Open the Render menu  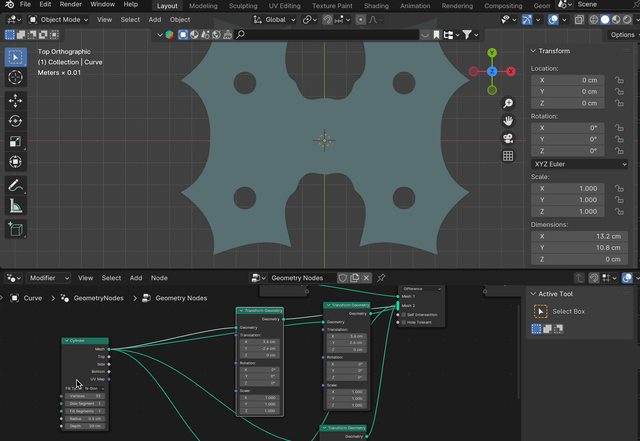[x=71, y=4]
